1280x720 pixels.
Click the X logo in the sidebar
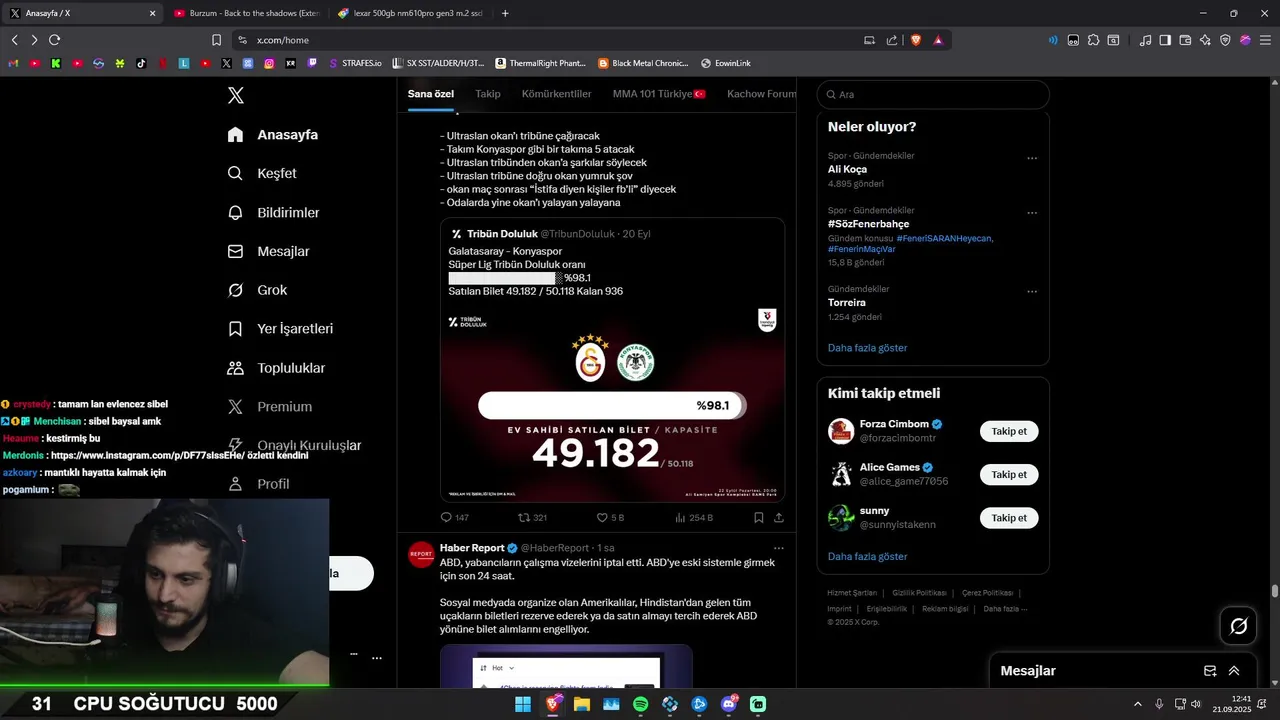235,95
